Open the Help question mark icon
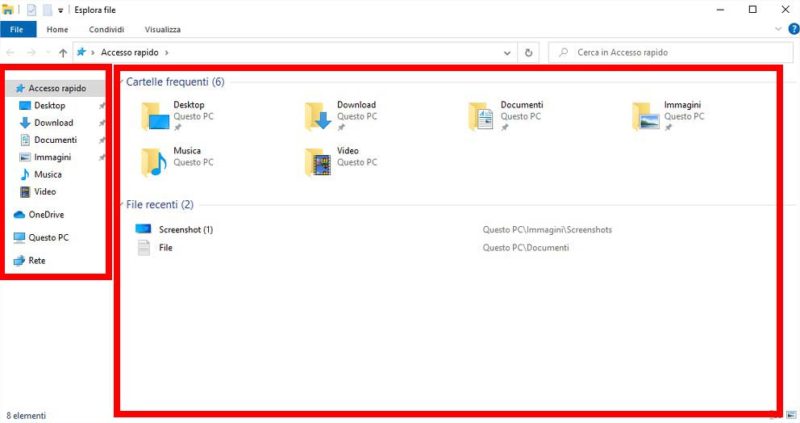 point(793,29)
